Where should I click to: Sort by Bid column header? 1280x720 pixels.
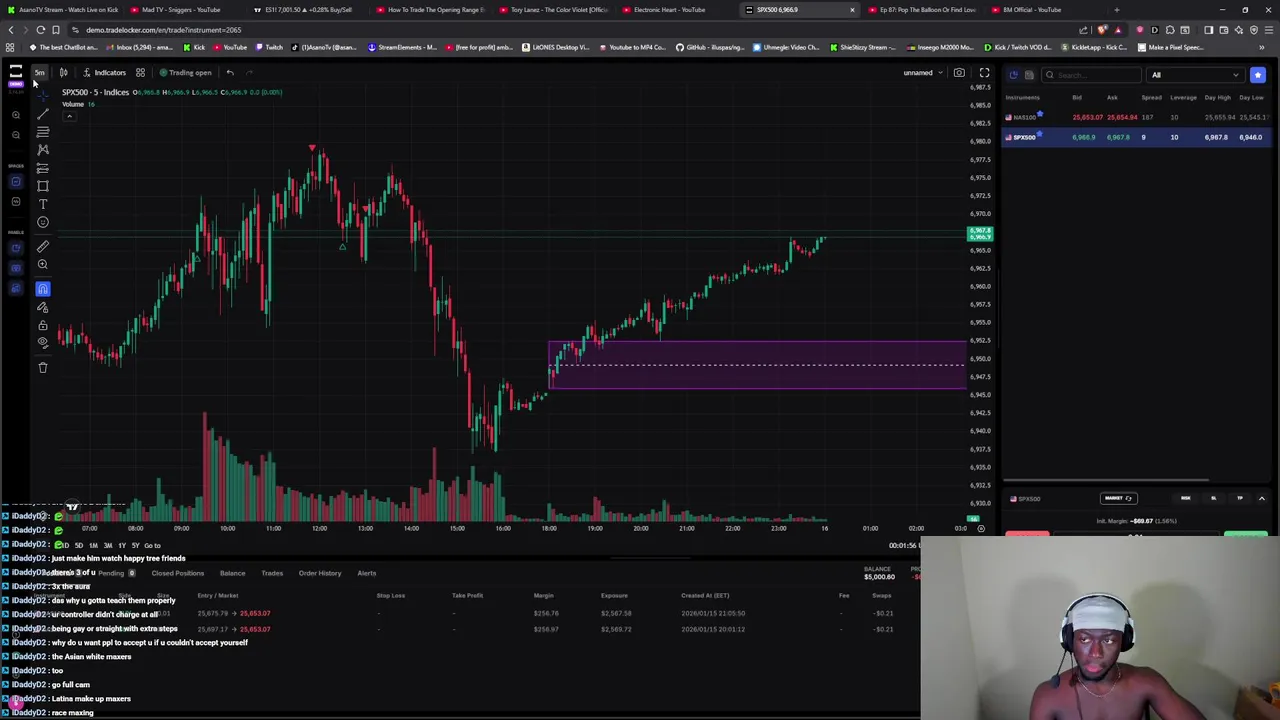(x=1077, y=97)
